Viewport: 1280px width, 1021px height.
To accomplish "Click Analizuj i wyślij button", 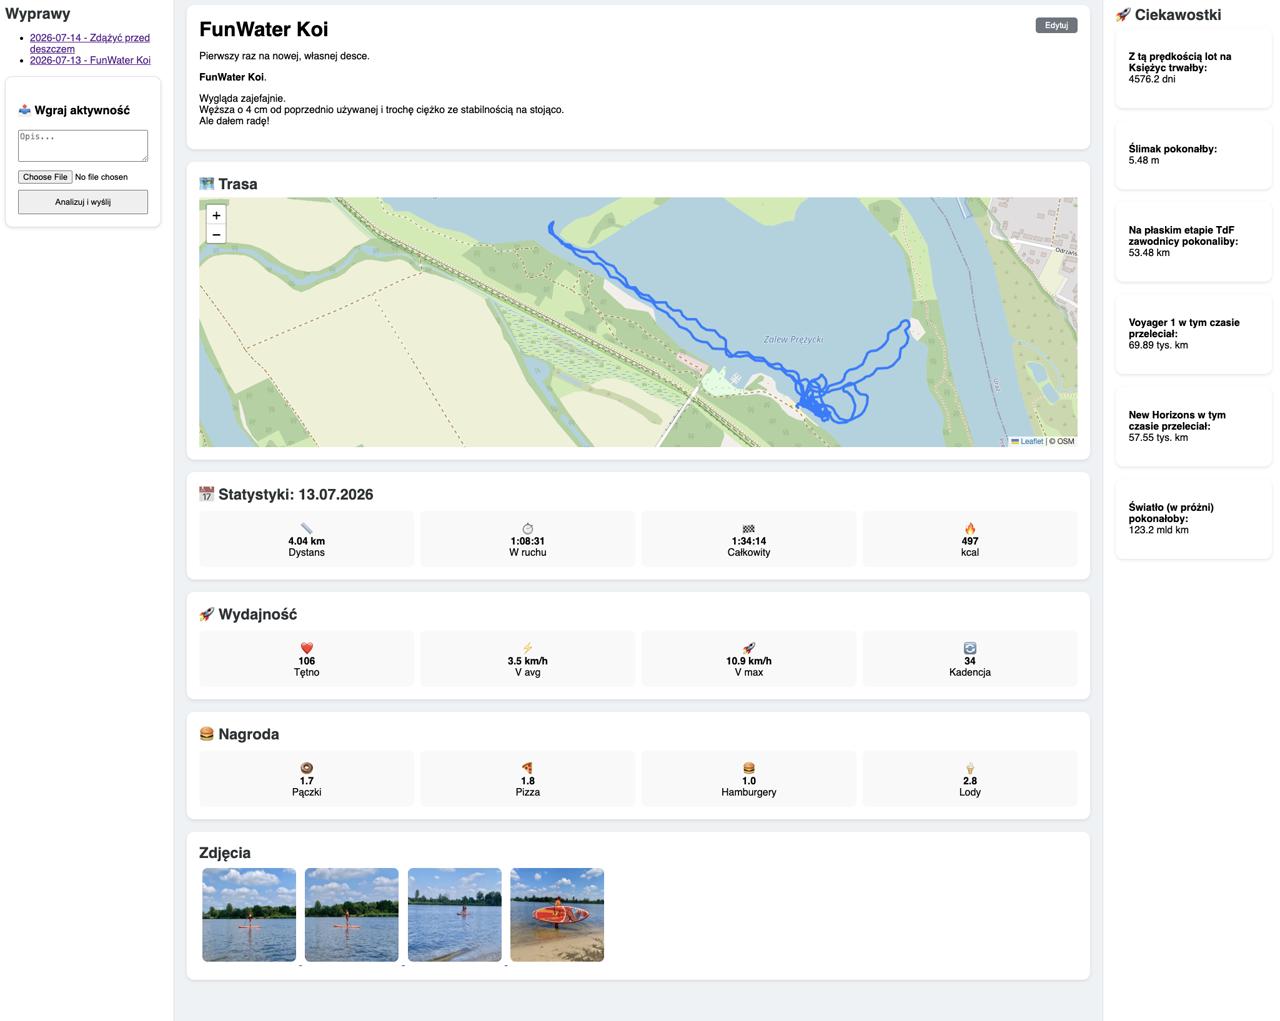I will (x=83, y=202).
